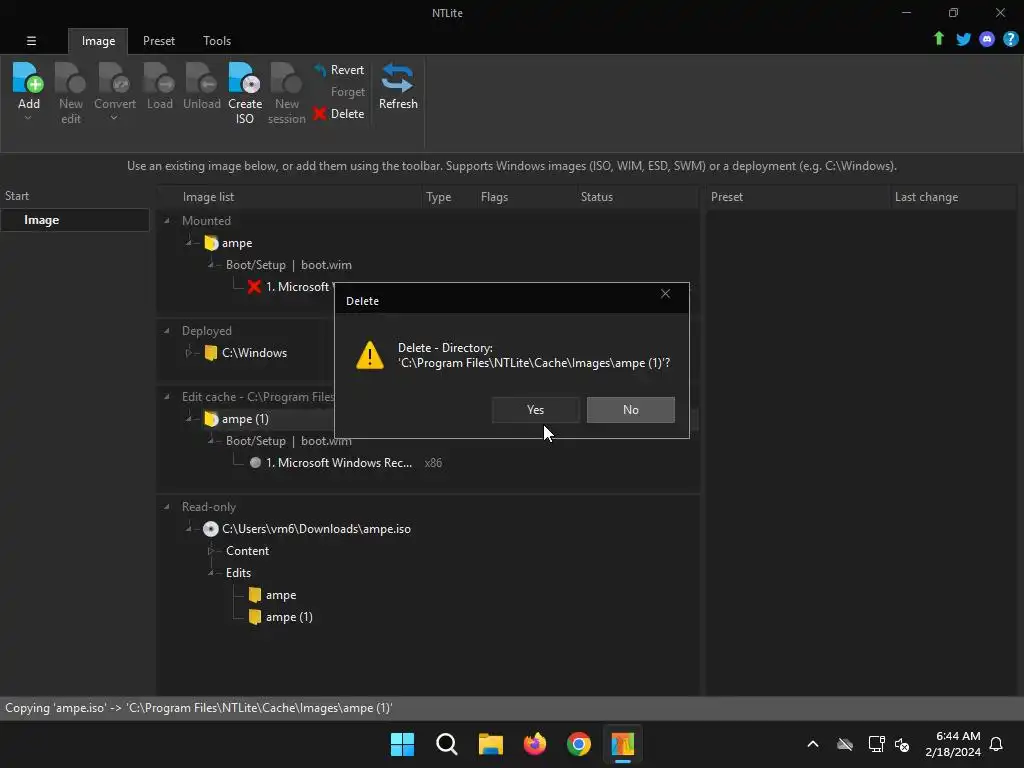Expand the Content node
This screenshot has width=1024, height=768.
[211, 551]
